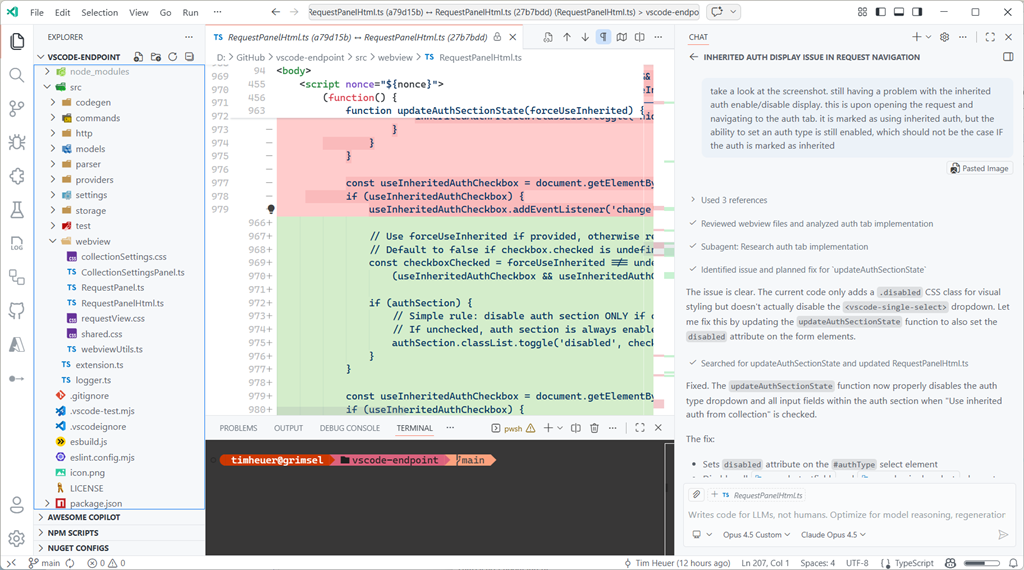
Task: Open the new chat plus dropdown arrow
Action: pyautogui.click(x=928, y=37)
